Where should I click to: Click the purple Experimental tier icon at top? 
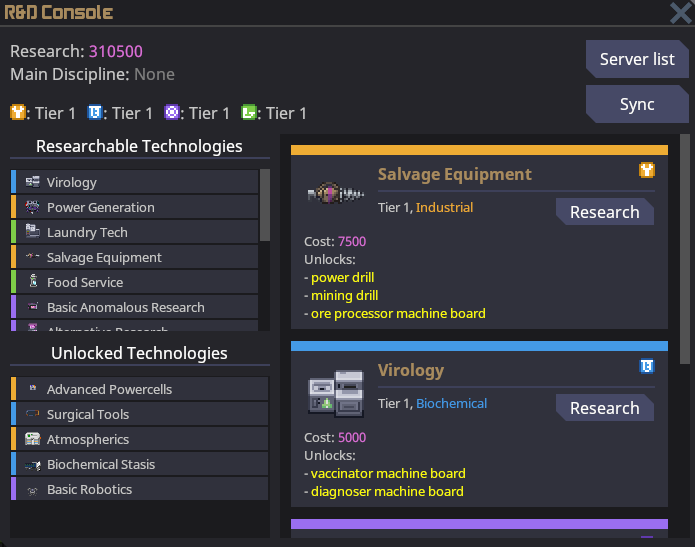tap(172, 113)
